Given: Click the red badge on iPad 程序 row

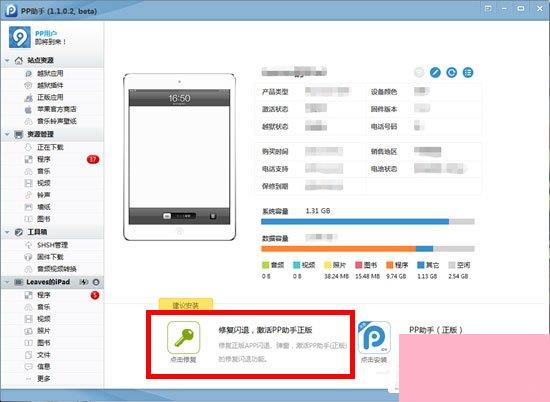Looking at the screenshot, I should (95, 295).
